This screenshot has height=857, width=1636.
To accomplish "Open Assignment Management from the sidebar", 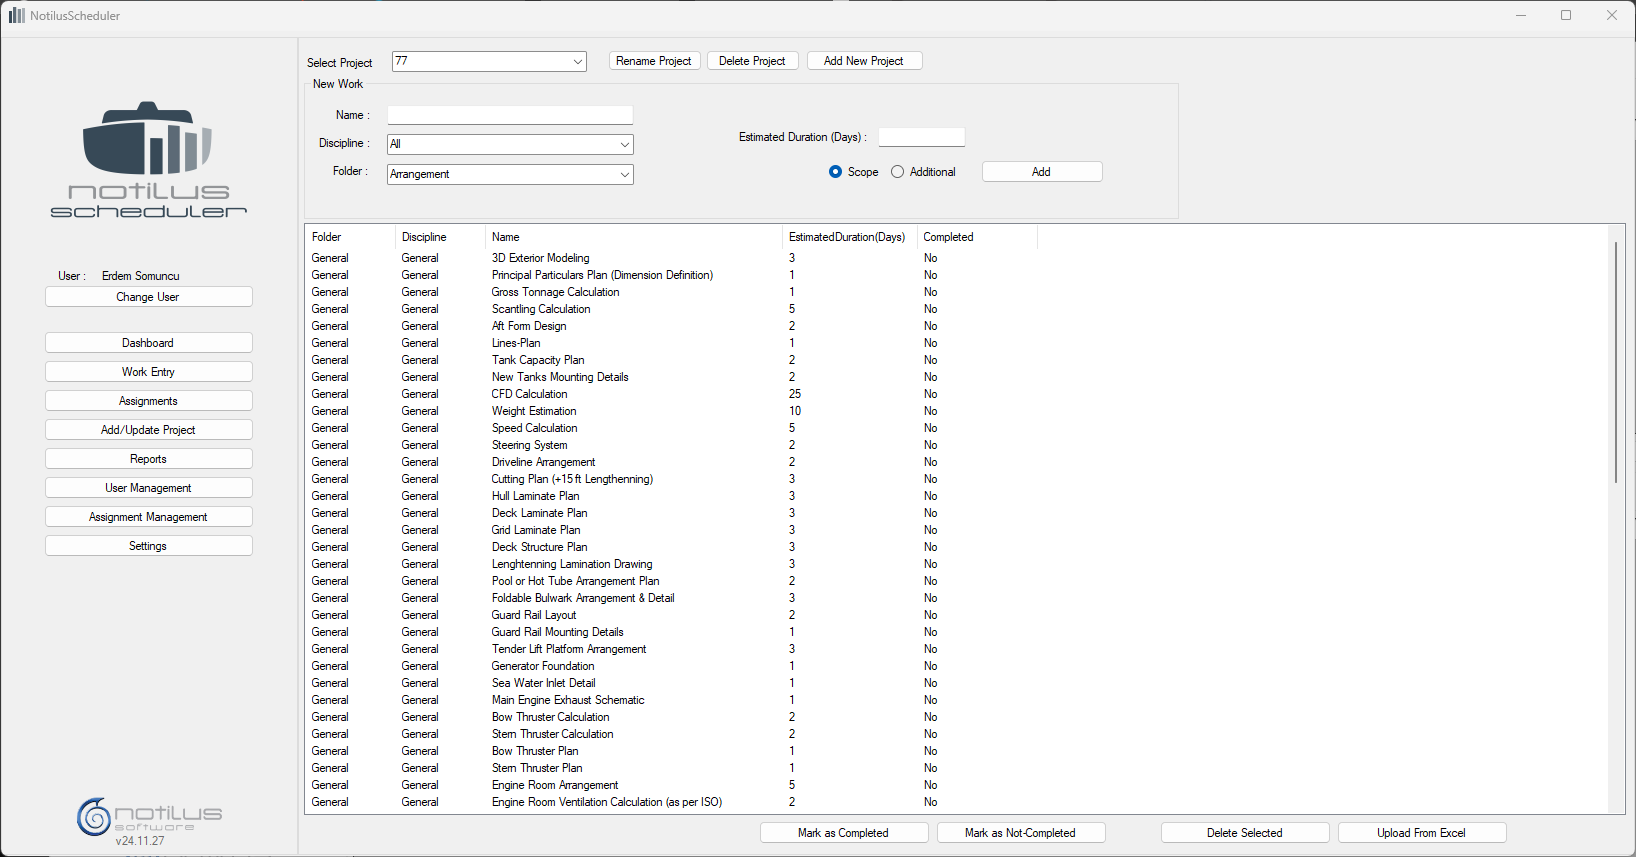I will click(x=148, y=517).
